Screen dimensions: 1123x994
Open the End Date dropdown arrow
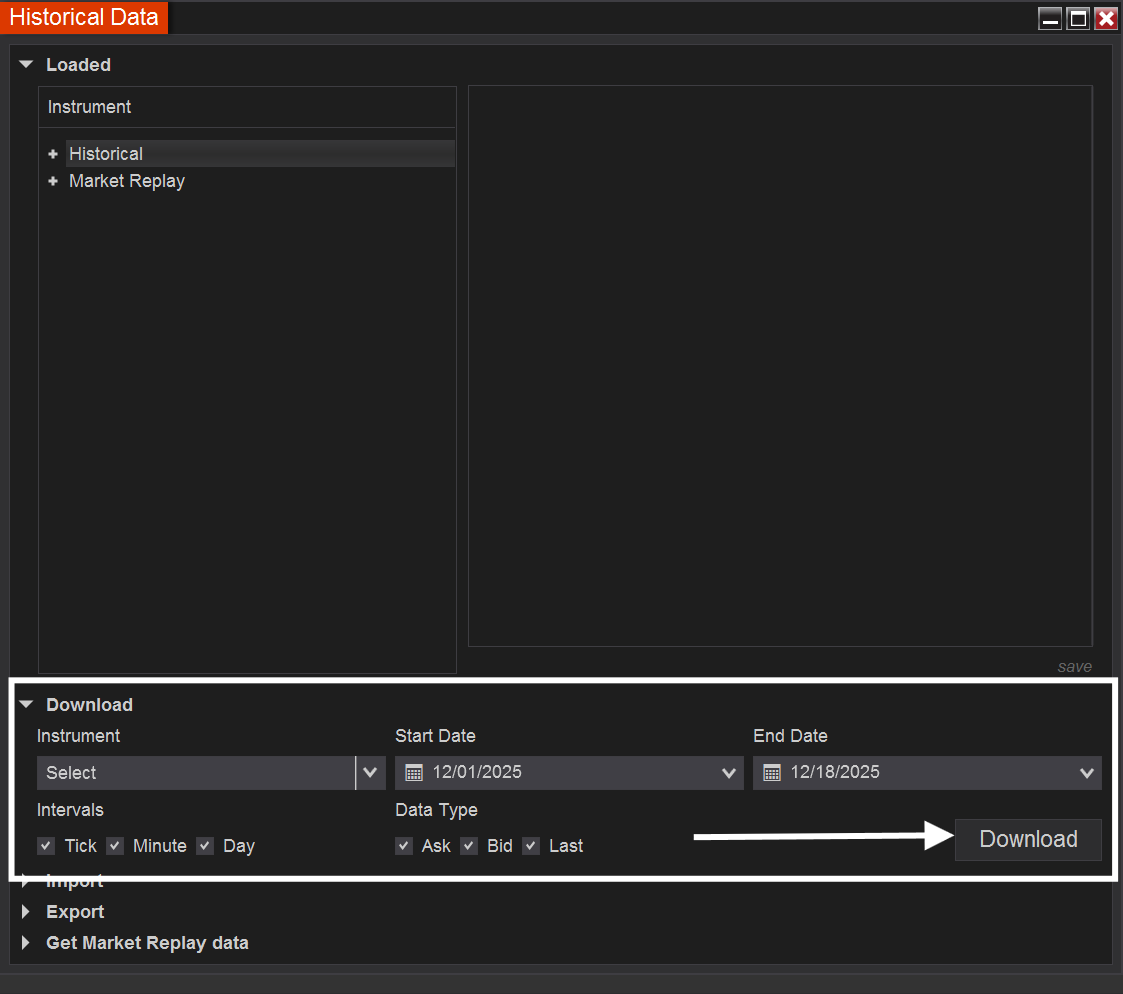(x=1087, y=773)
